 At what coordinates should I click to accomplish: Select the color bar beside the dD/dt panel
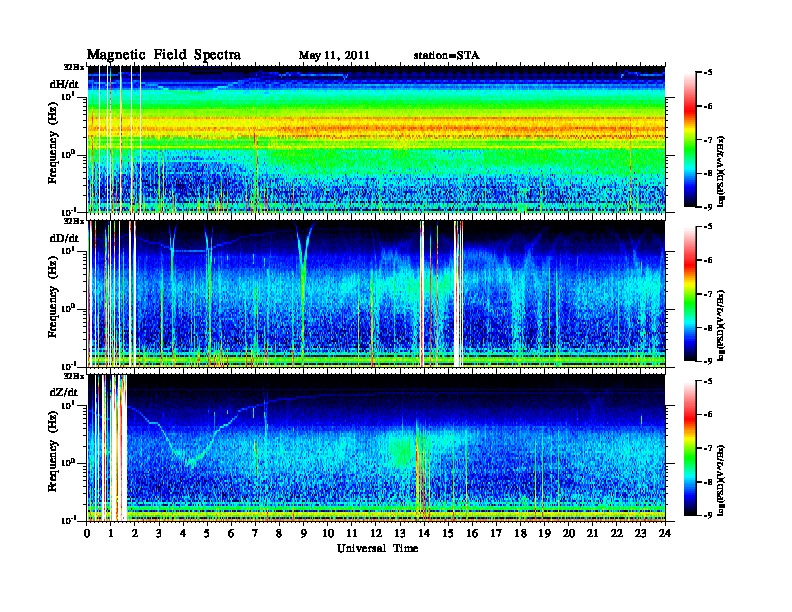689,294
